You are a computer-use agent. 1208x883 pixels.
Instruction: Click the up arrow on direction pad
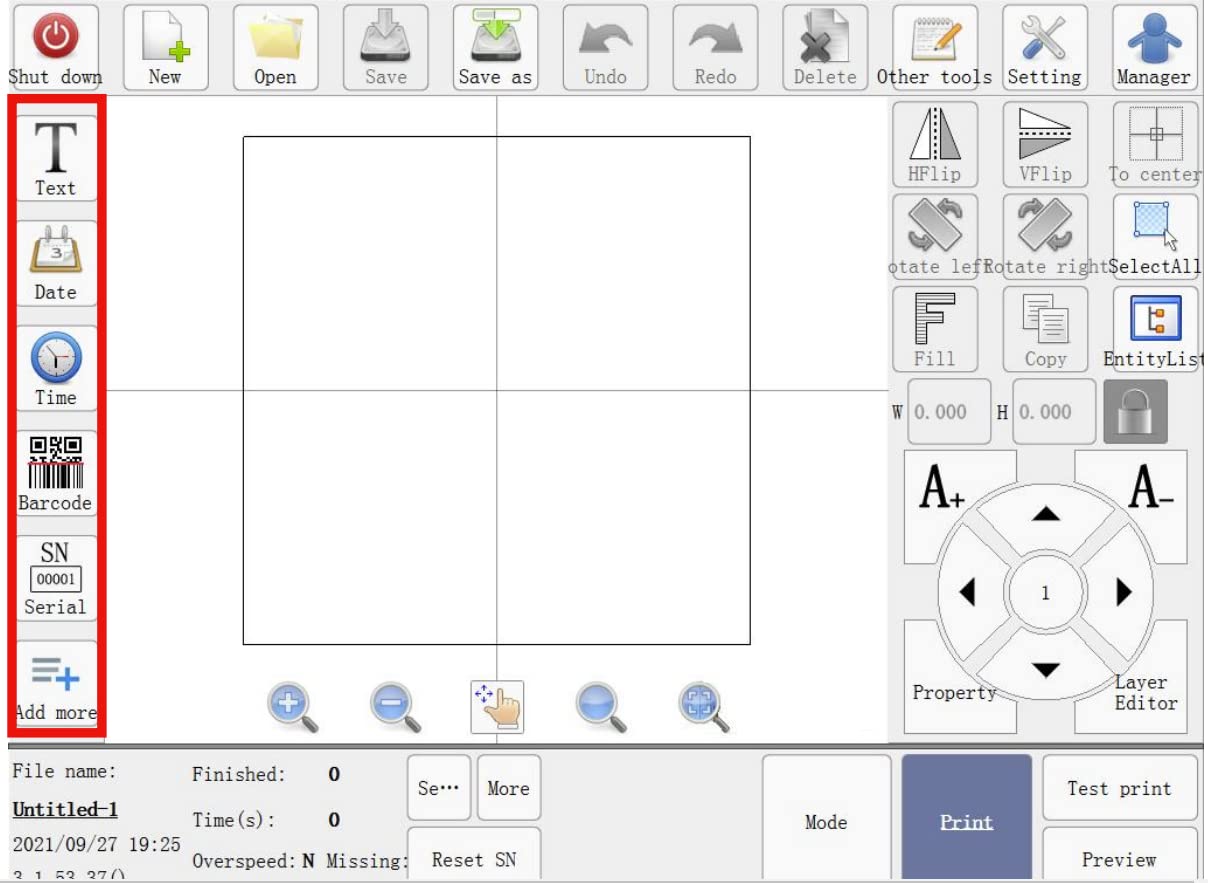tap(1046, 514)
